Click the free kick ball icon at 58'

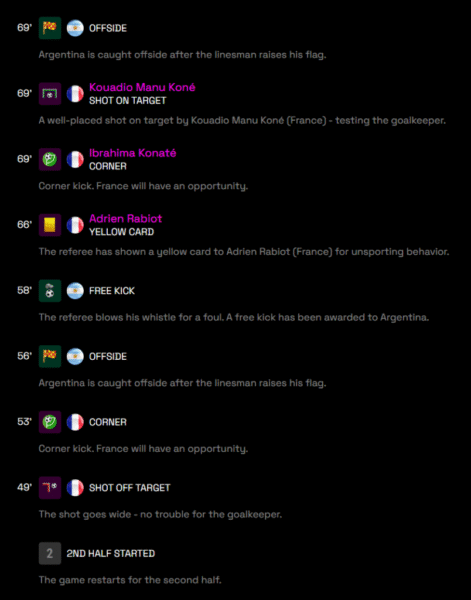tap(50, 291)
